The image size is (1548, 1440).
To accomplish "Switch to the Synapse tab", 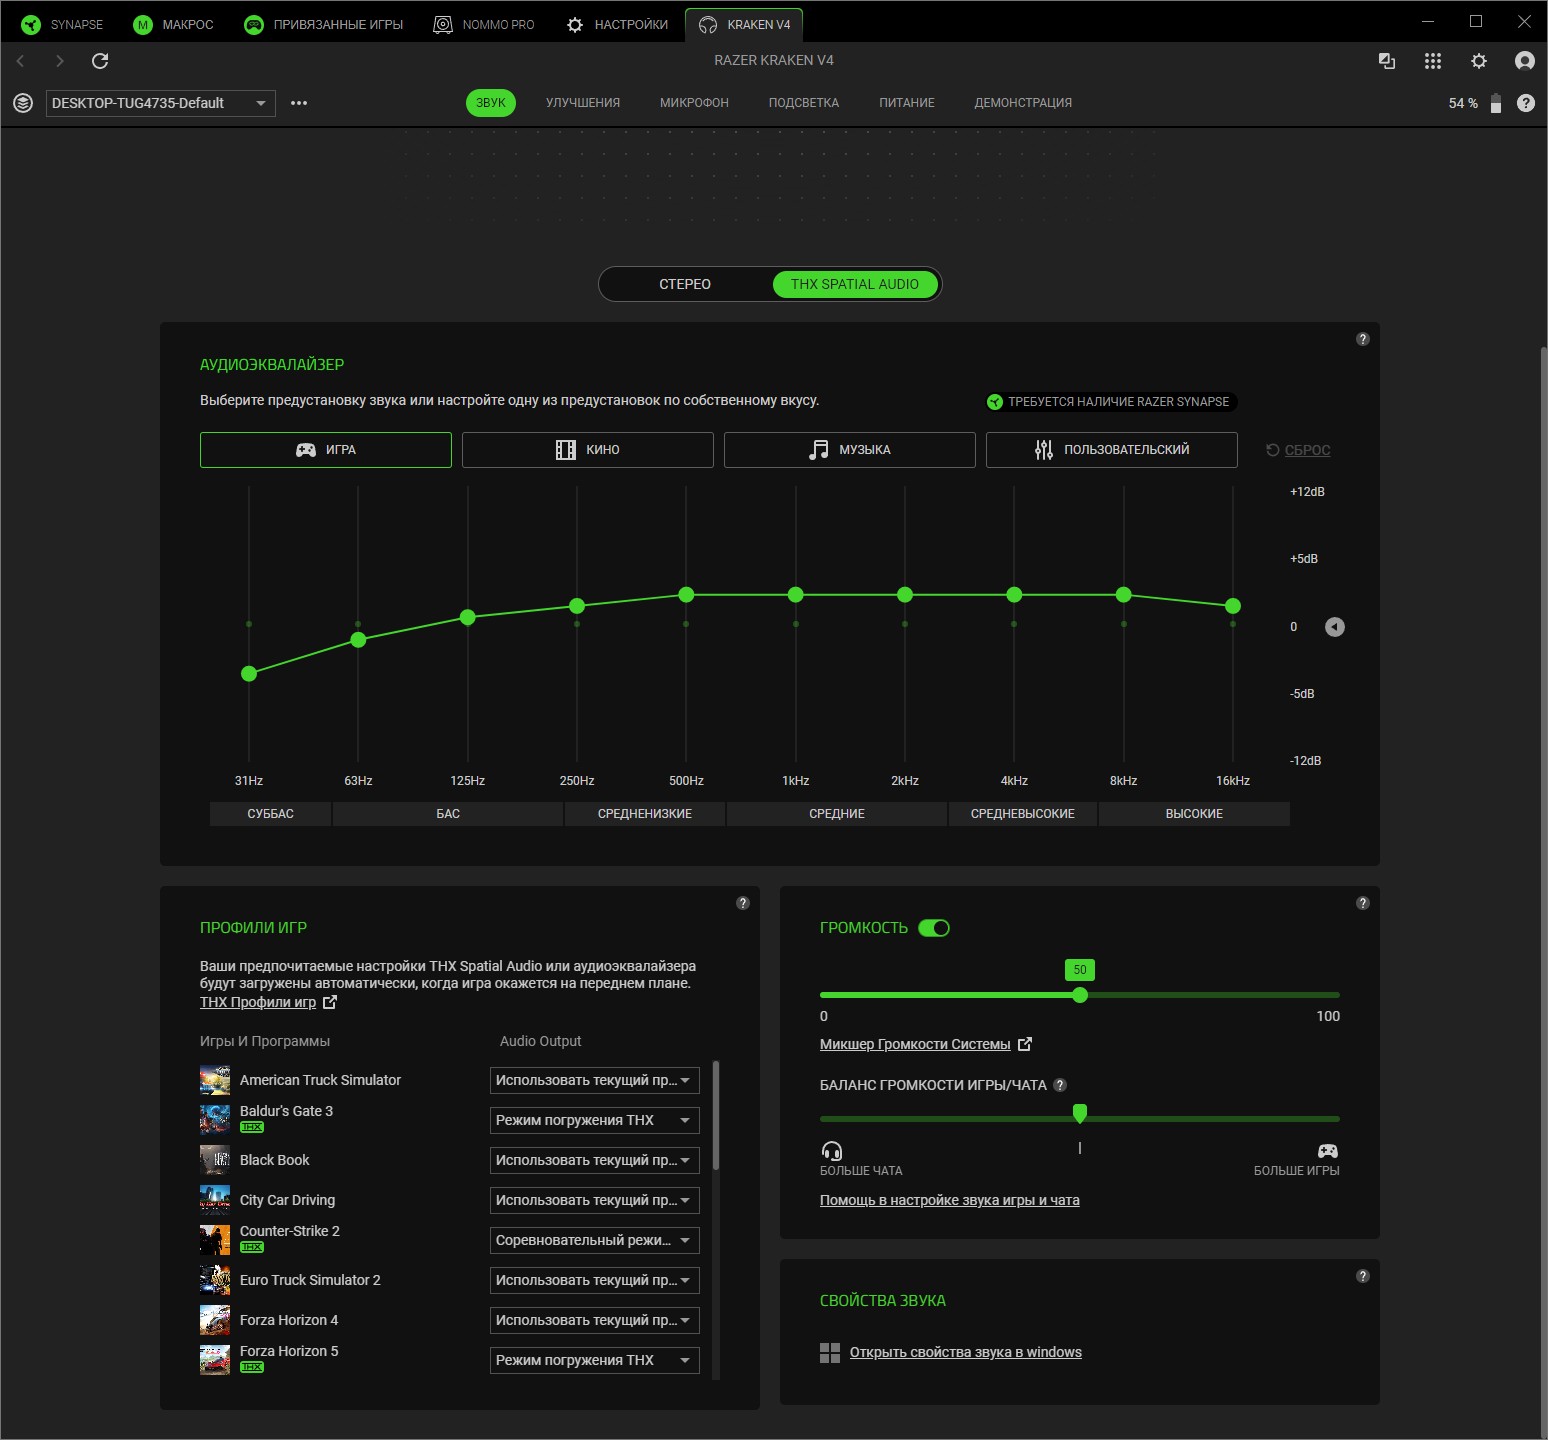I will (x=63, y=25).
